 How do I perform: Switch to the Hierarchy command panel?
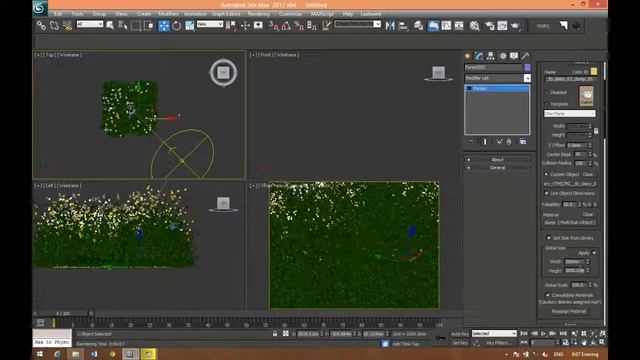[x=491, y=56]
